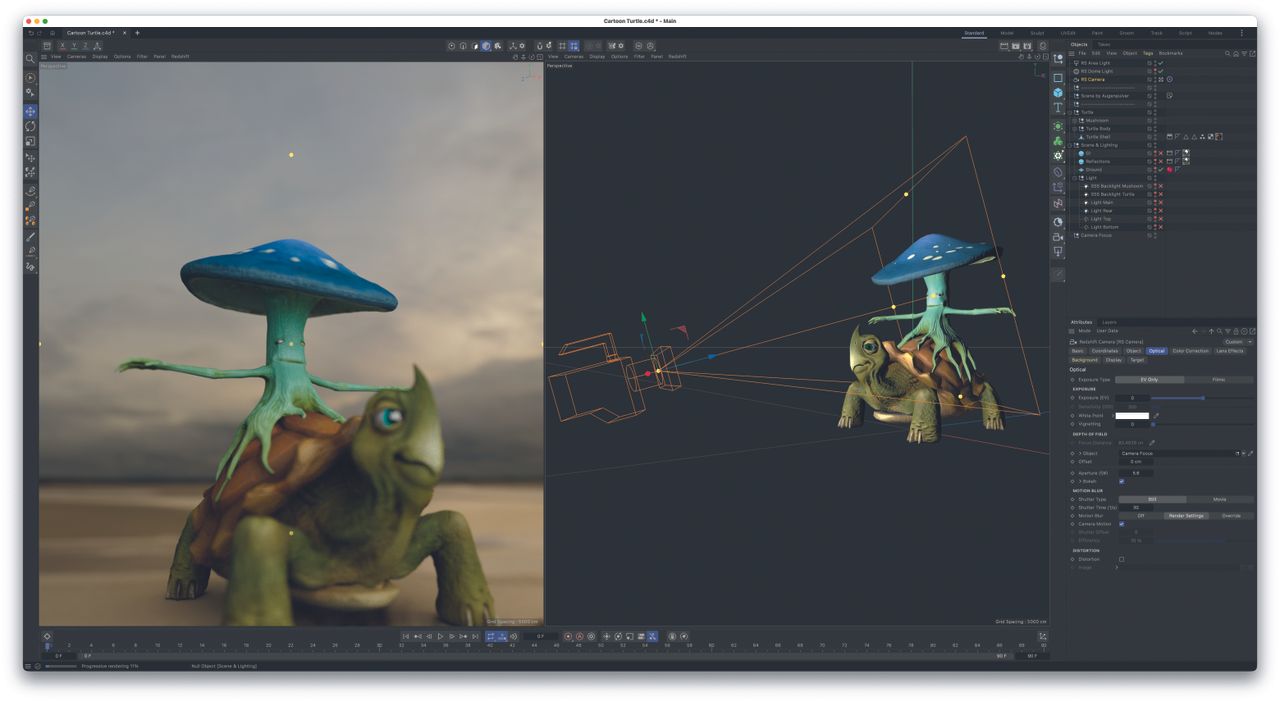The image size is (1280, 702).
Task: Toggle the Y axis lock icon
Action: (74, 46)
